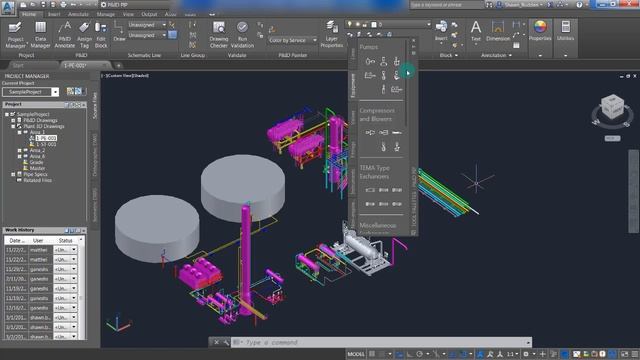Viewport: 640px width, 360px height.
Task: Expand the P&ID Drawings tree node
Action: 13,120
